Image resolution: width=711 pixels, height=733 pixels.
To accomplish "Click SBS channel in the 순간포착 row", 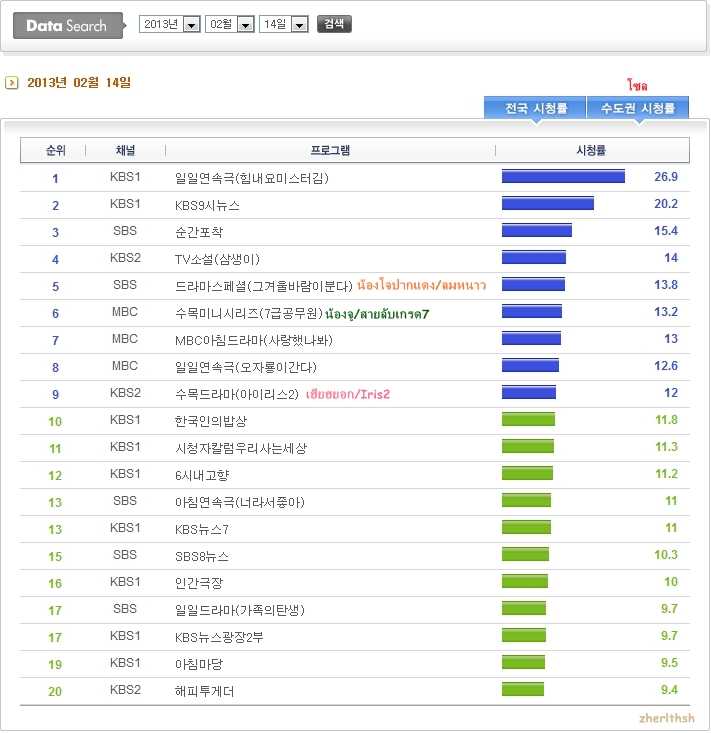I will pos(125,231).
